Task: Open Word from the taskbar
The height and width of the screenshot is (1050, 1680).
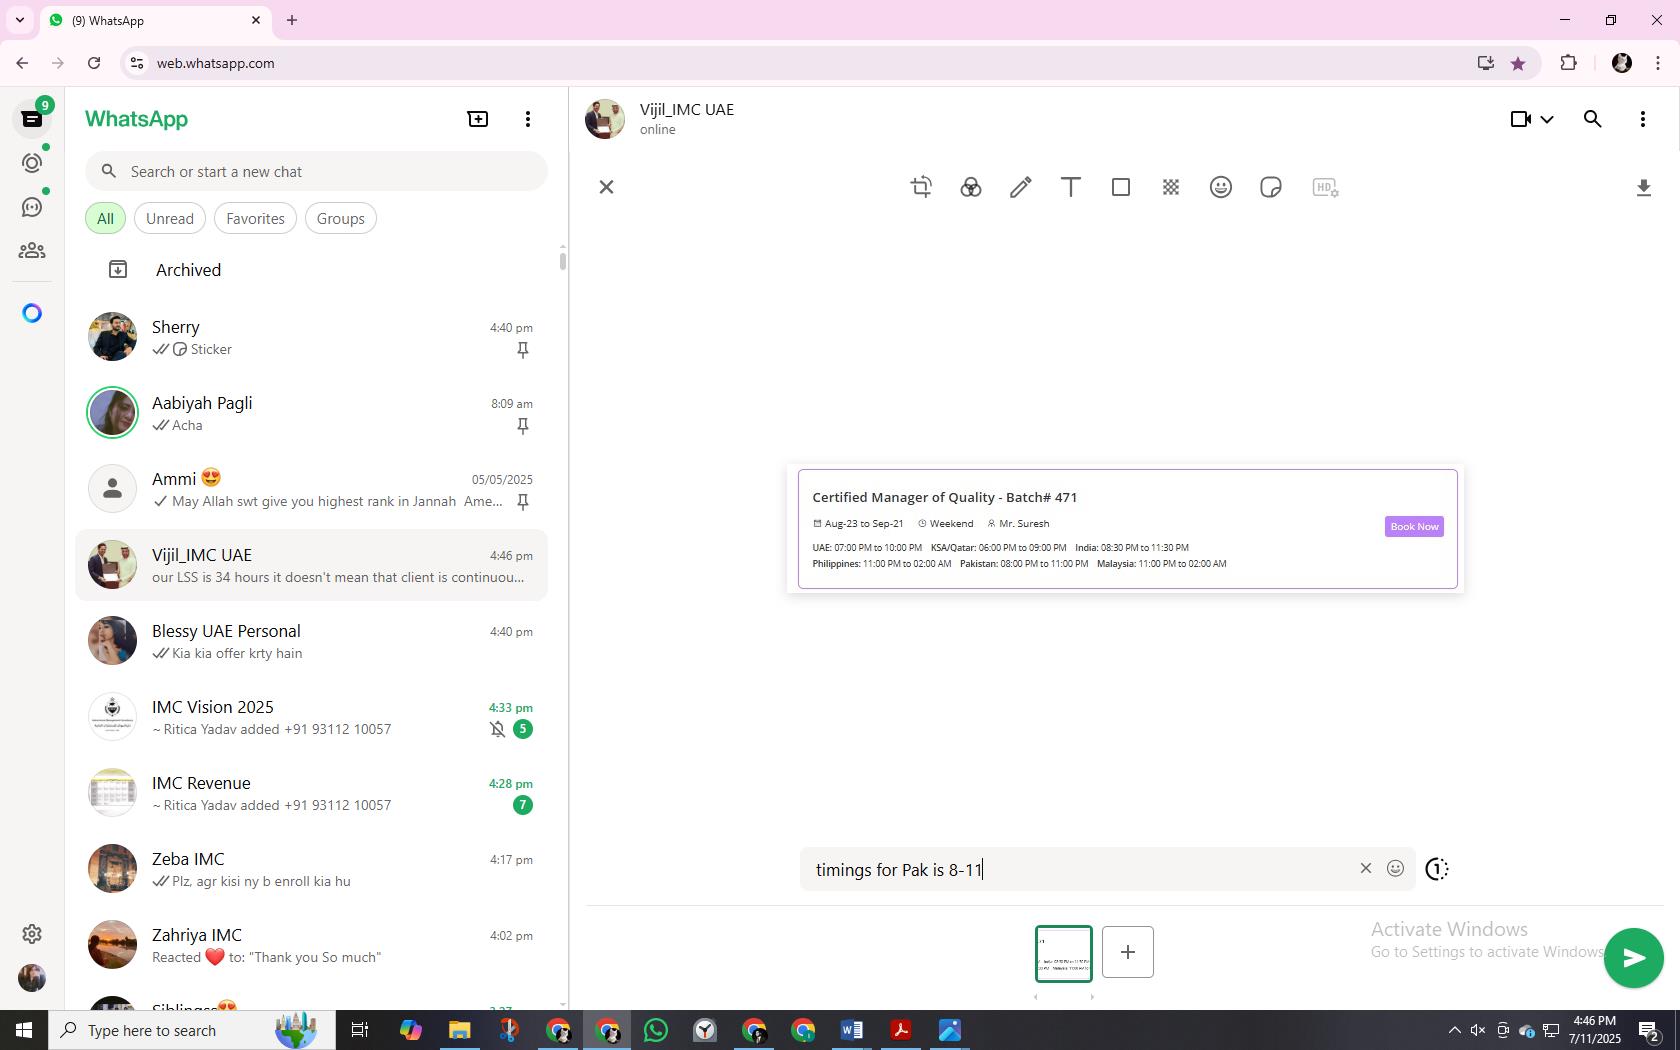Action: pyautogui.click(x=852, y=1030)
